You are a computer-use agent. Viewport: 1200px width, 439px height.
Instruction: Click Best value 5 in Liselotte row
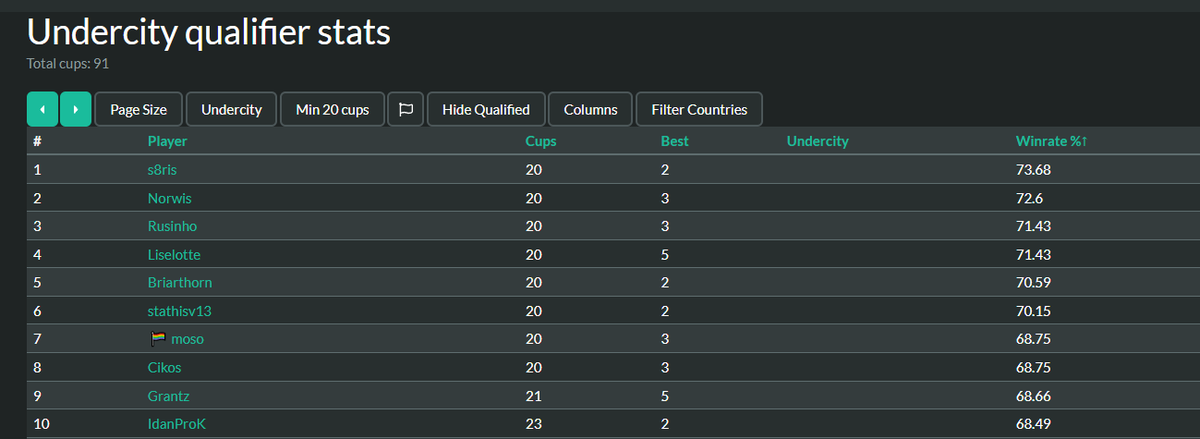tap(665, 254)
